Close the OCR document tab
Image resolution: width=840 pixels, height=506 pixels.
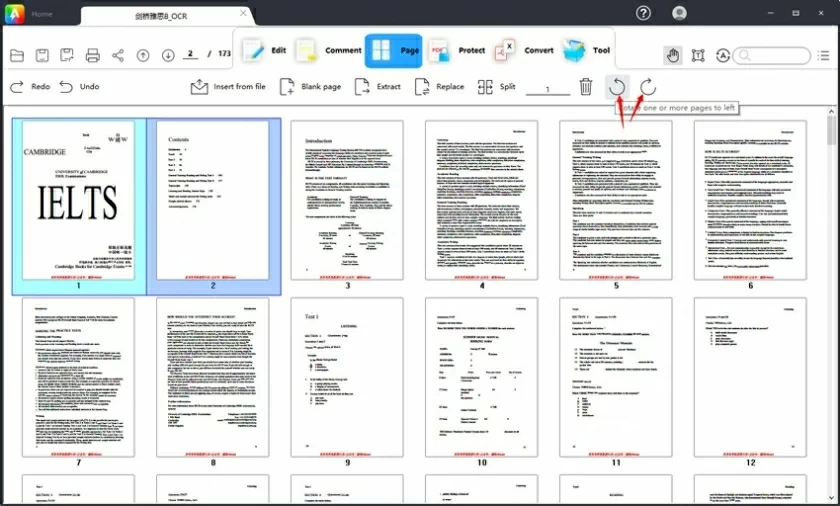click(243, 13)
